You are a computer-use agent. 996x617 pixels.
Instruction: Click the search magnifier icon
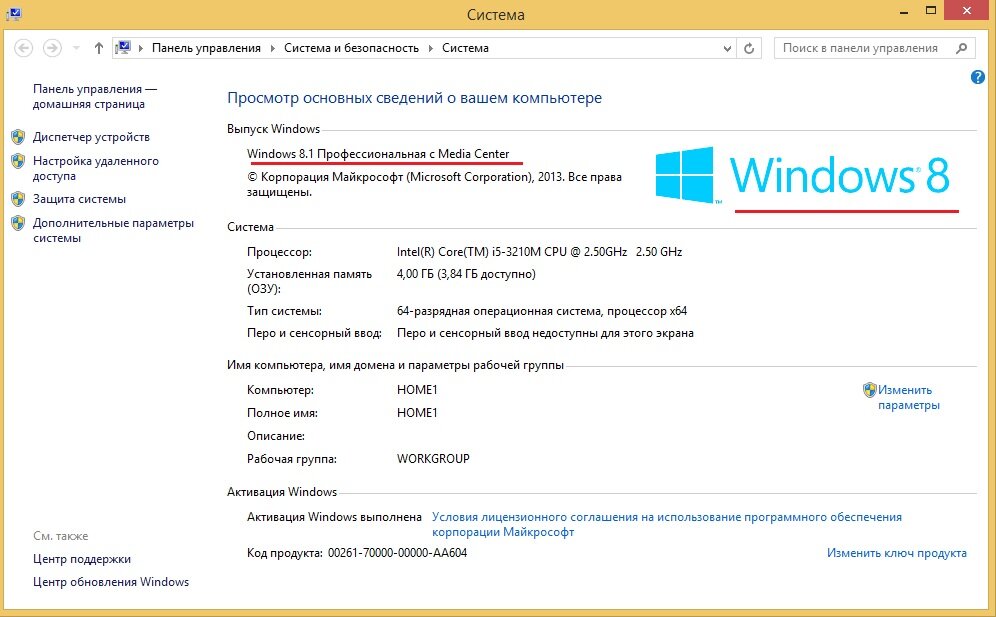[962, 48]
